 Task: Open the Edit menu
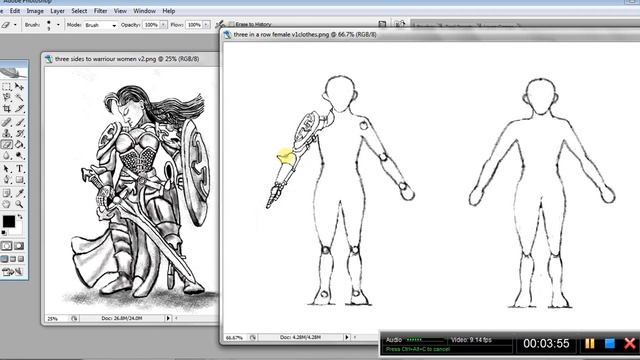(15, 11)
